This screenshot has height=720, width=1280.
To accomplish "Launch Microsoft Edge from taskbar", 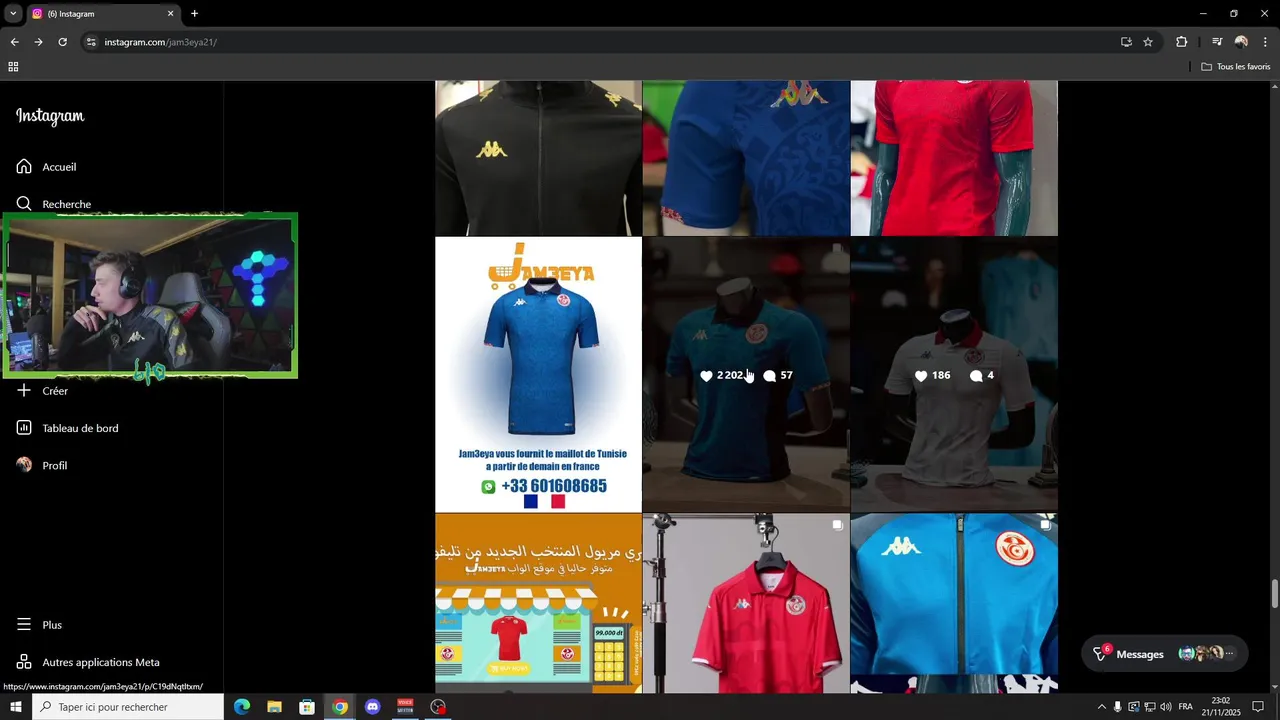I will point(242,707).
